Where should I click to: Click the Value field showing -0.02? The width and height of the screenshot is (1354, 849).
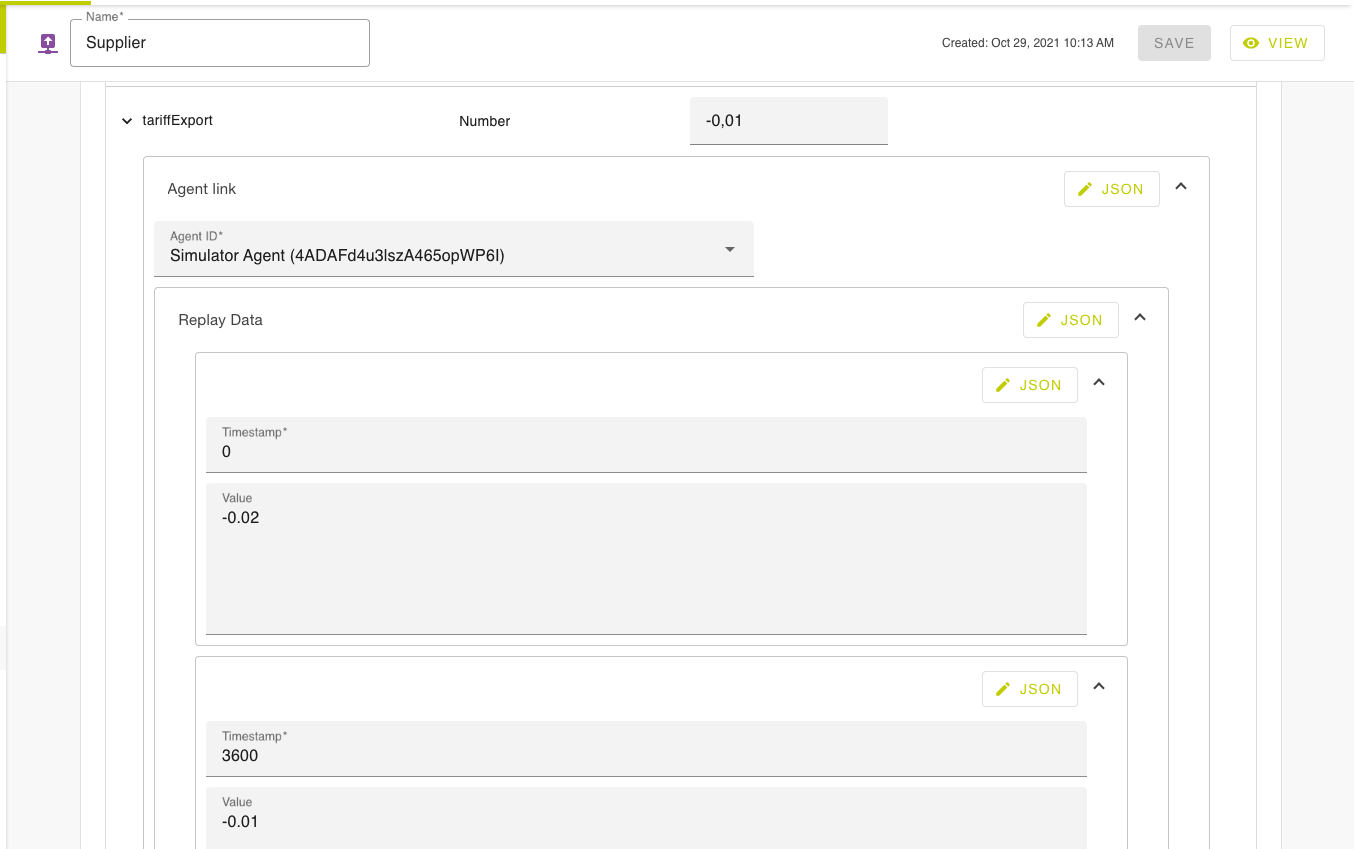[x=645, y=560]
